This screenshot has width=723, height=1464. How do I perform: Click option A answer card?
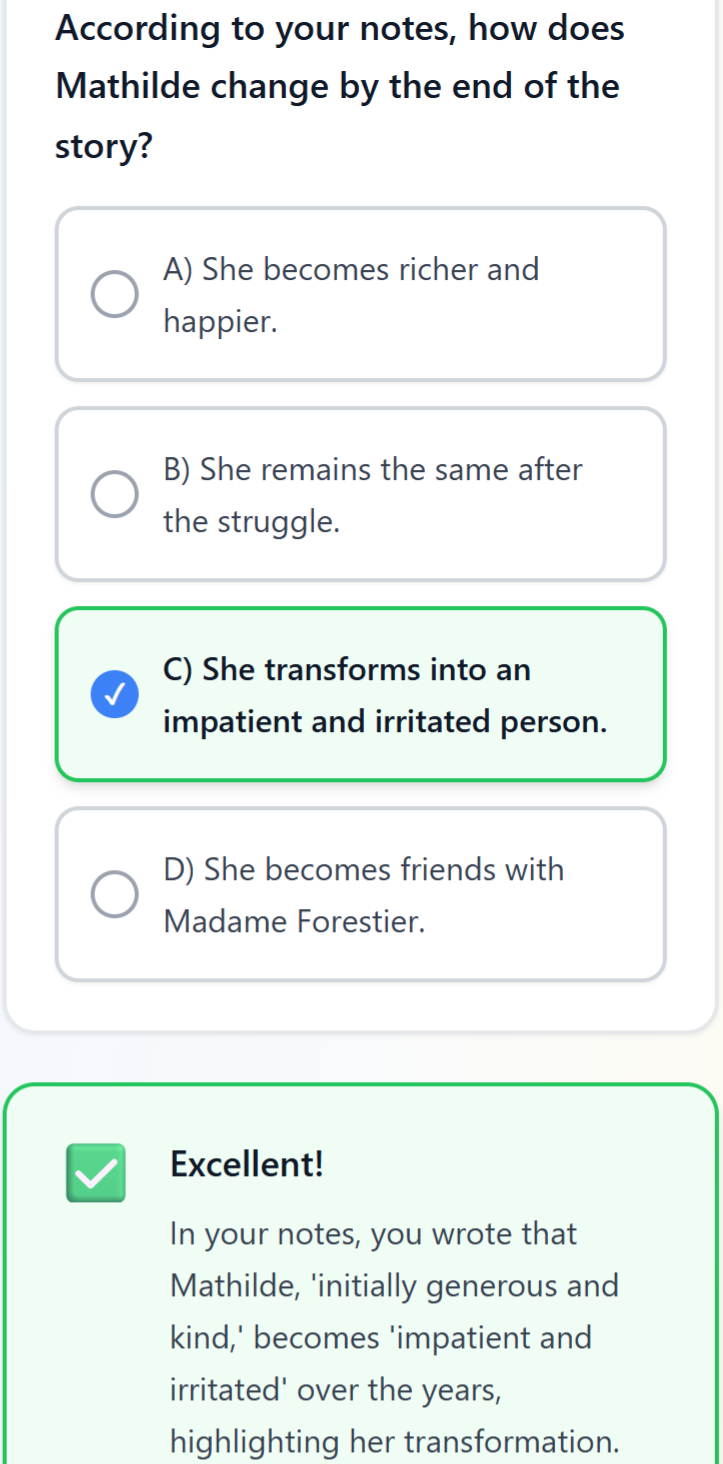pyautogui.click(x=361, y=293)
